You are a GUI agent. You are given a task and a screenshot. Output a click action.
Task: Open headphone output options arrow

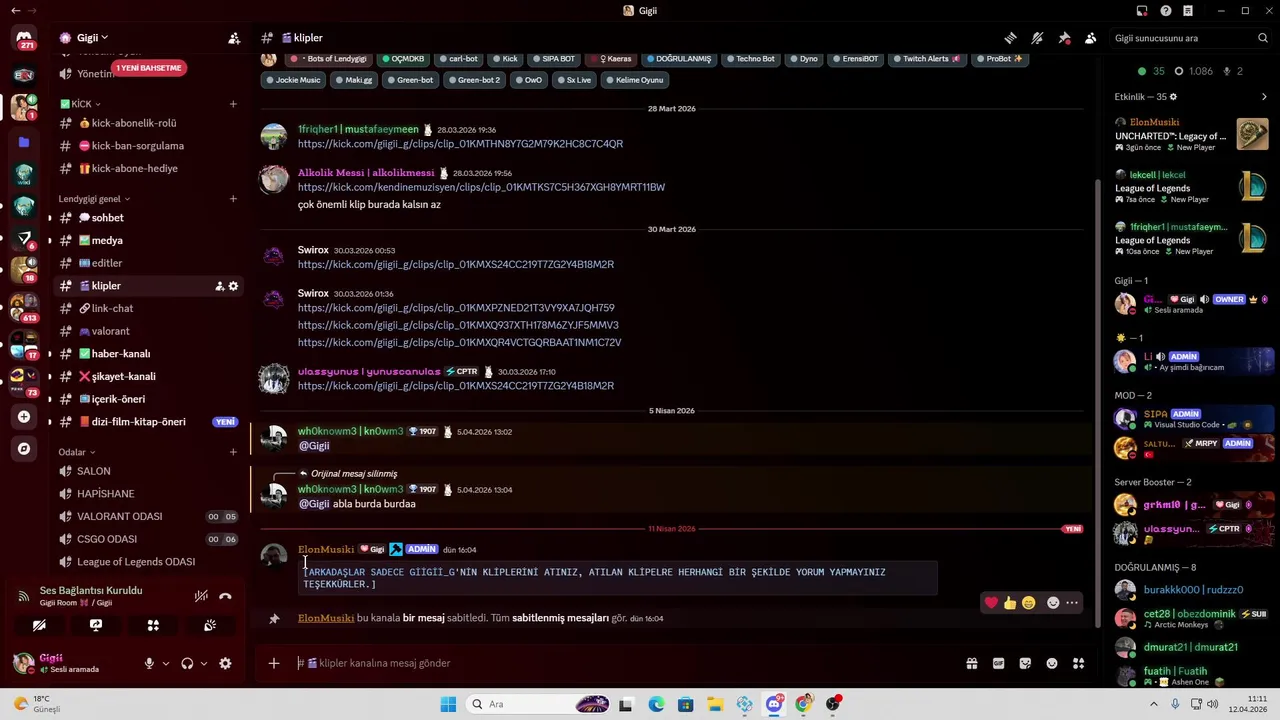pyautogui.click(x=204, y=663)
